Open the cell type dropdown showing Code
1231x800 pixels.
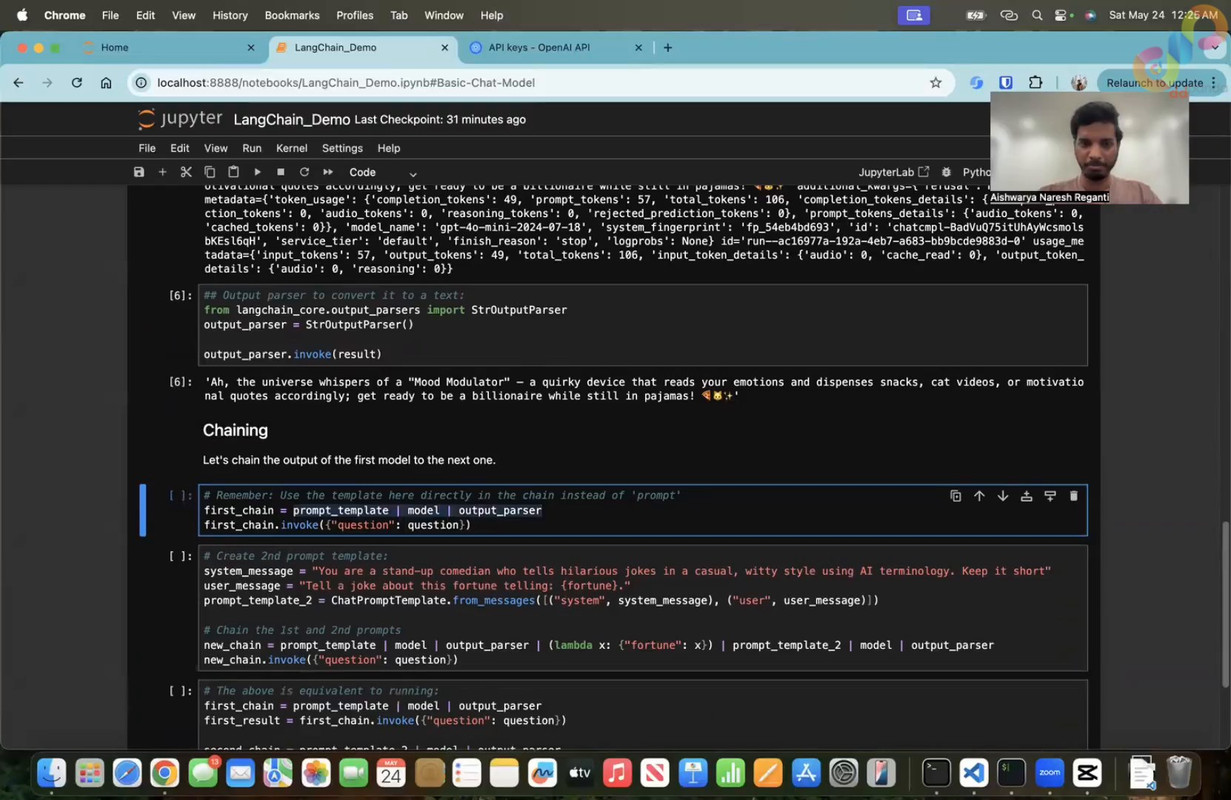(x=383, y=172)
